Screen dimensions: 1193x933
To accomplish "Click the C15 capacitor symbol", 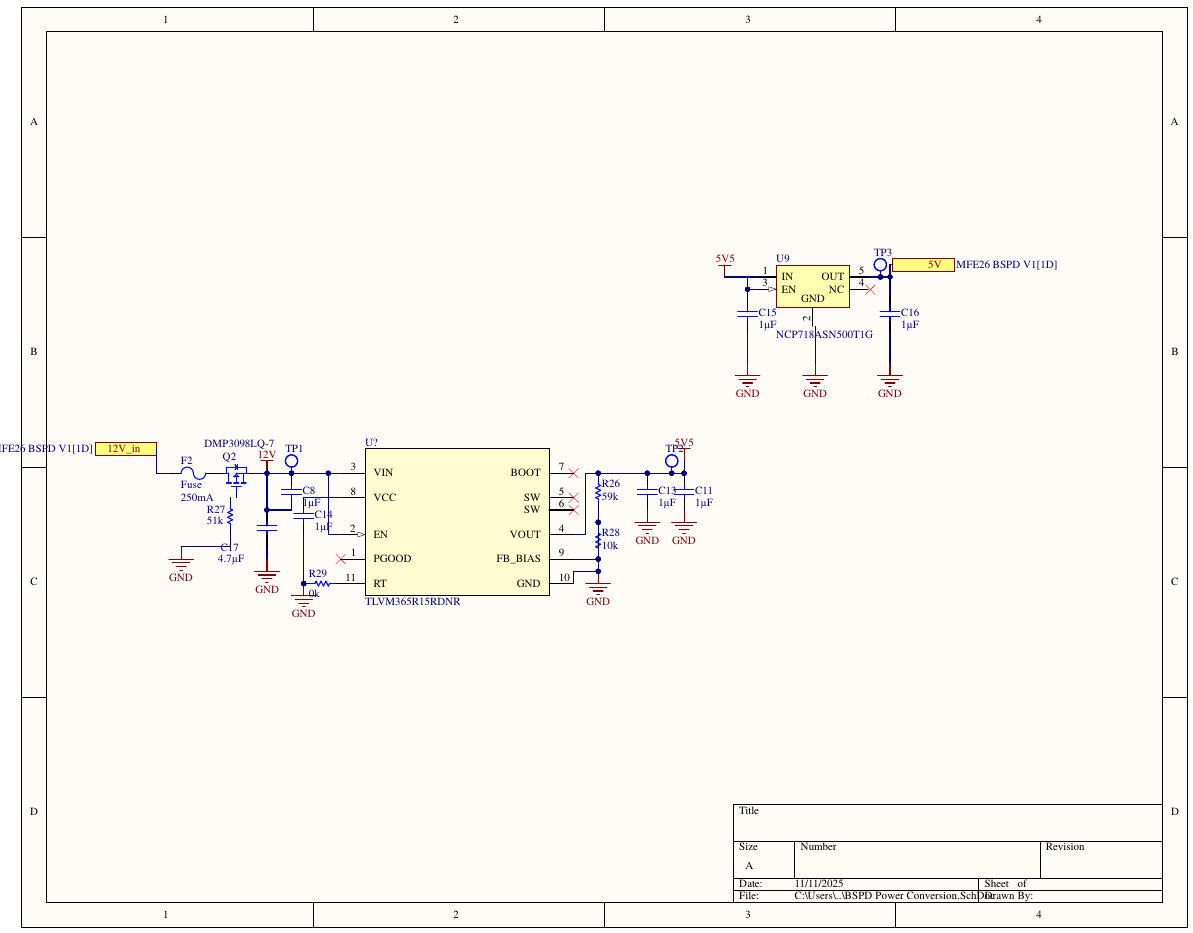I will pyautogui.click(x=748, y=314).
